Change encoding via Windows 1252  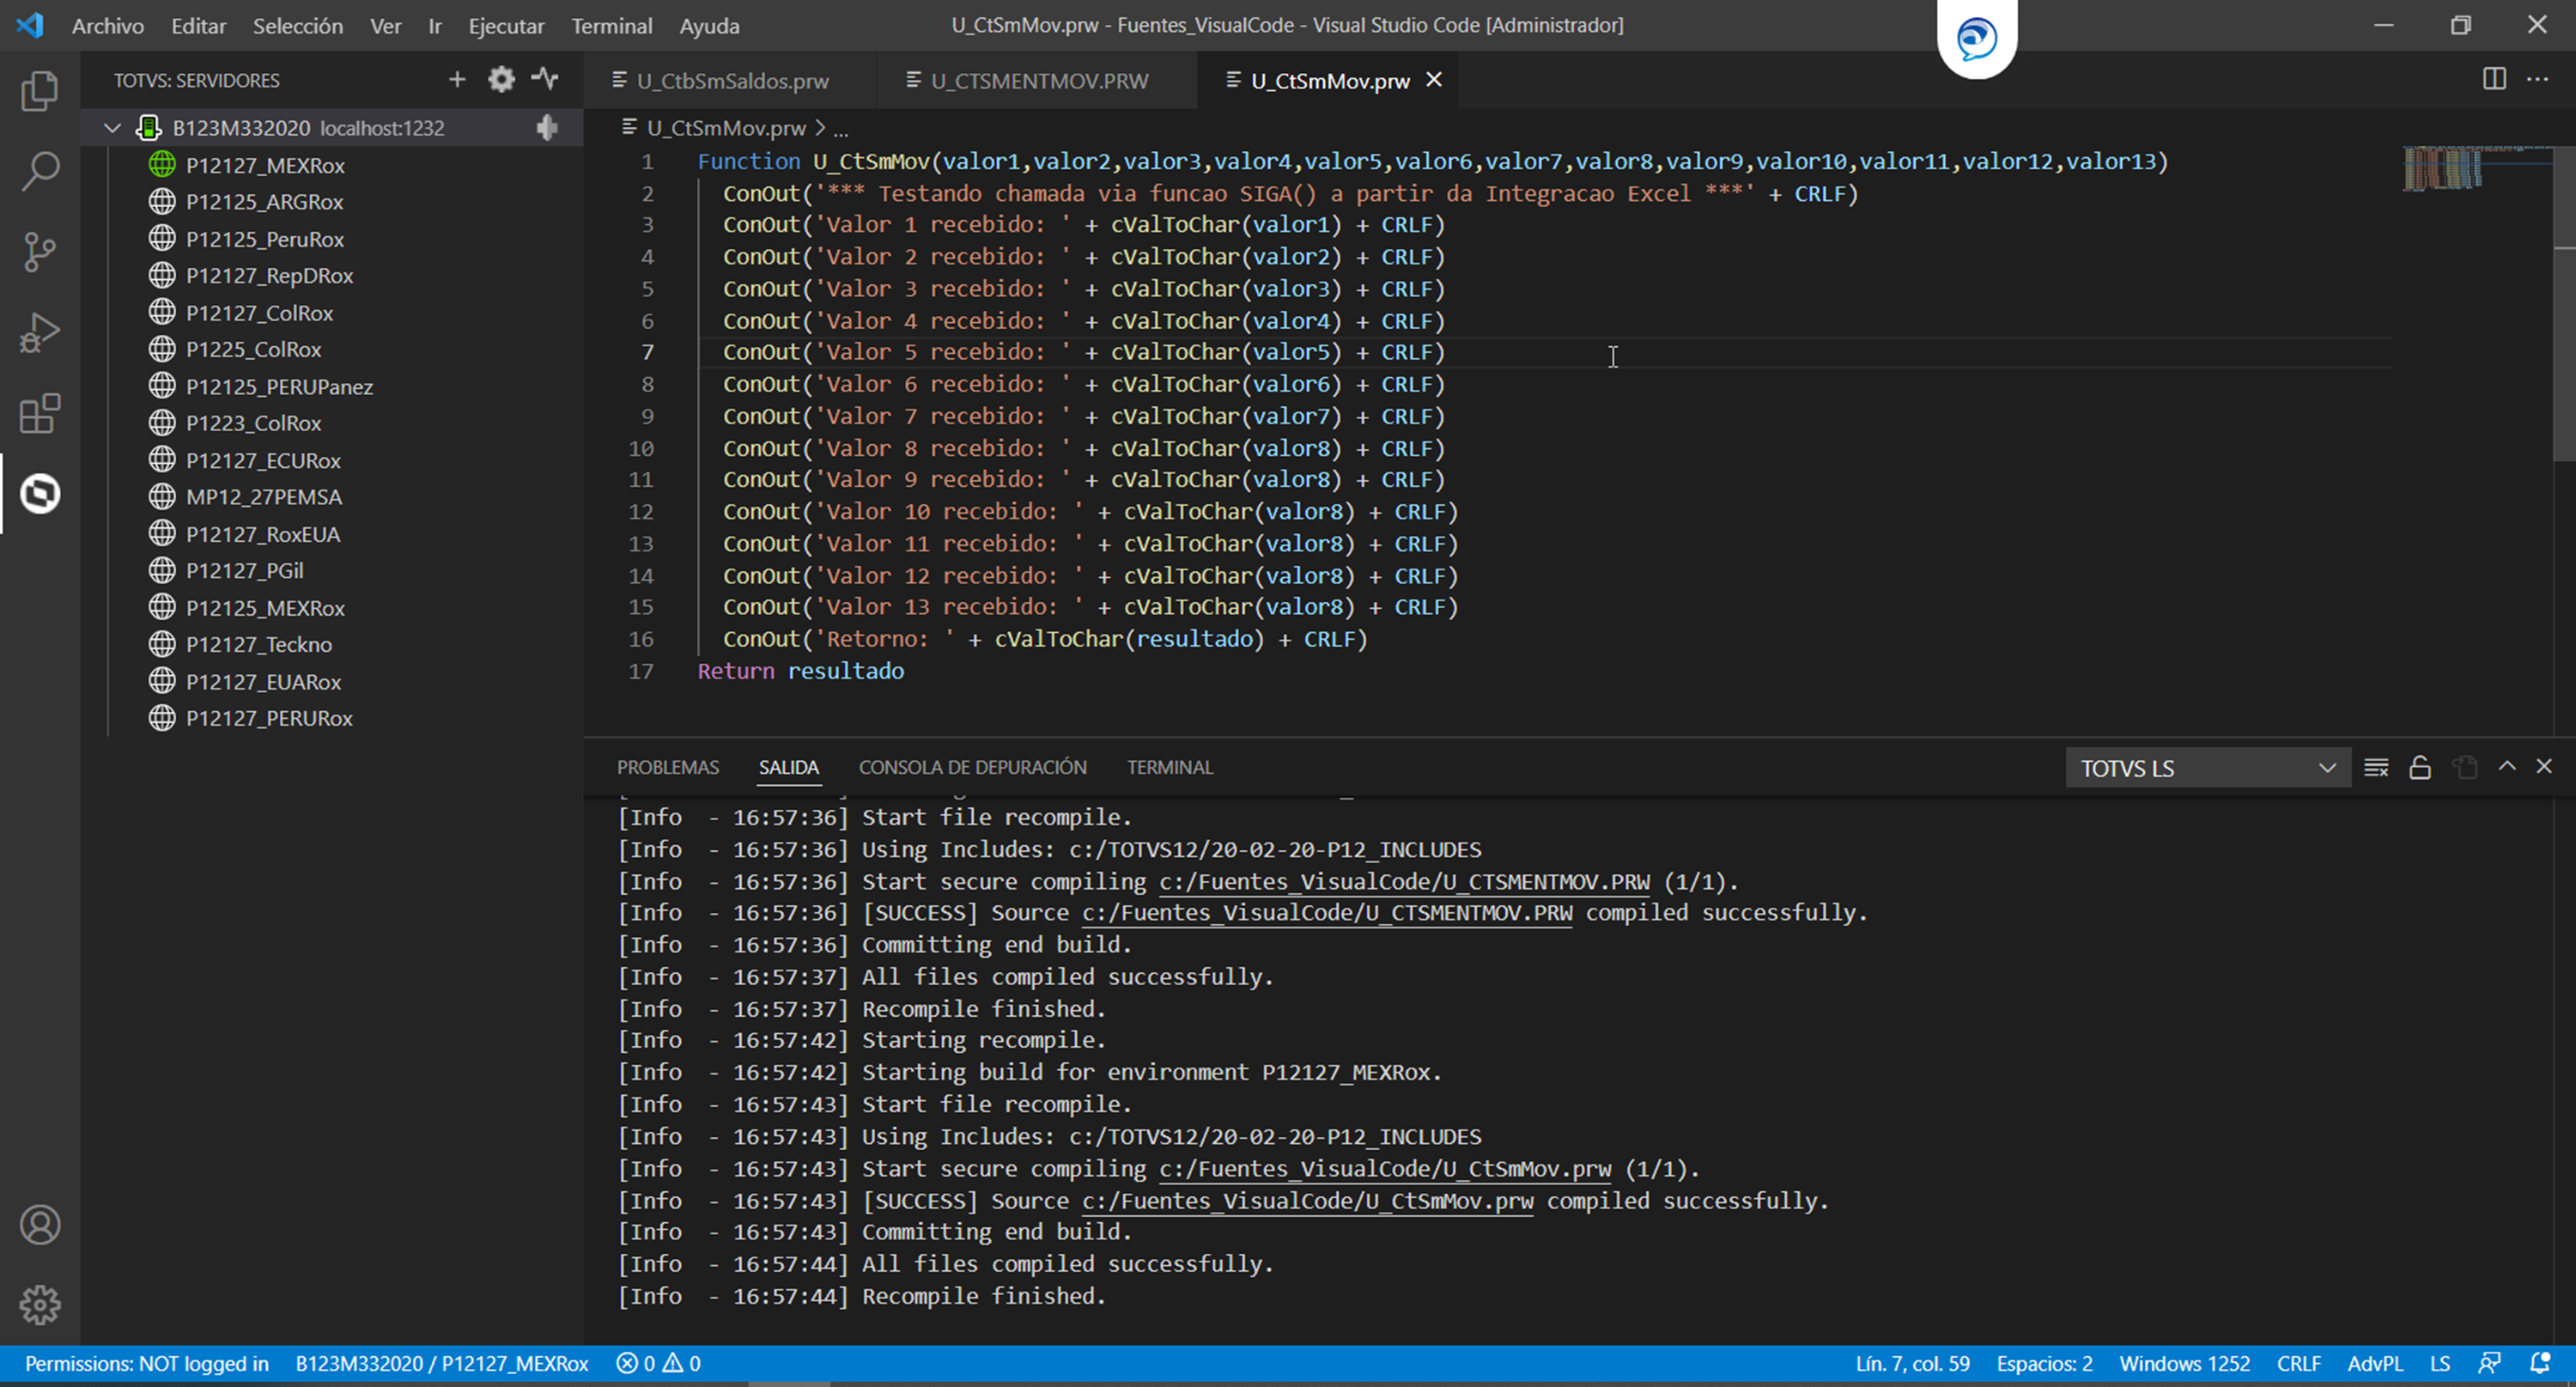click(2184, 1363)
